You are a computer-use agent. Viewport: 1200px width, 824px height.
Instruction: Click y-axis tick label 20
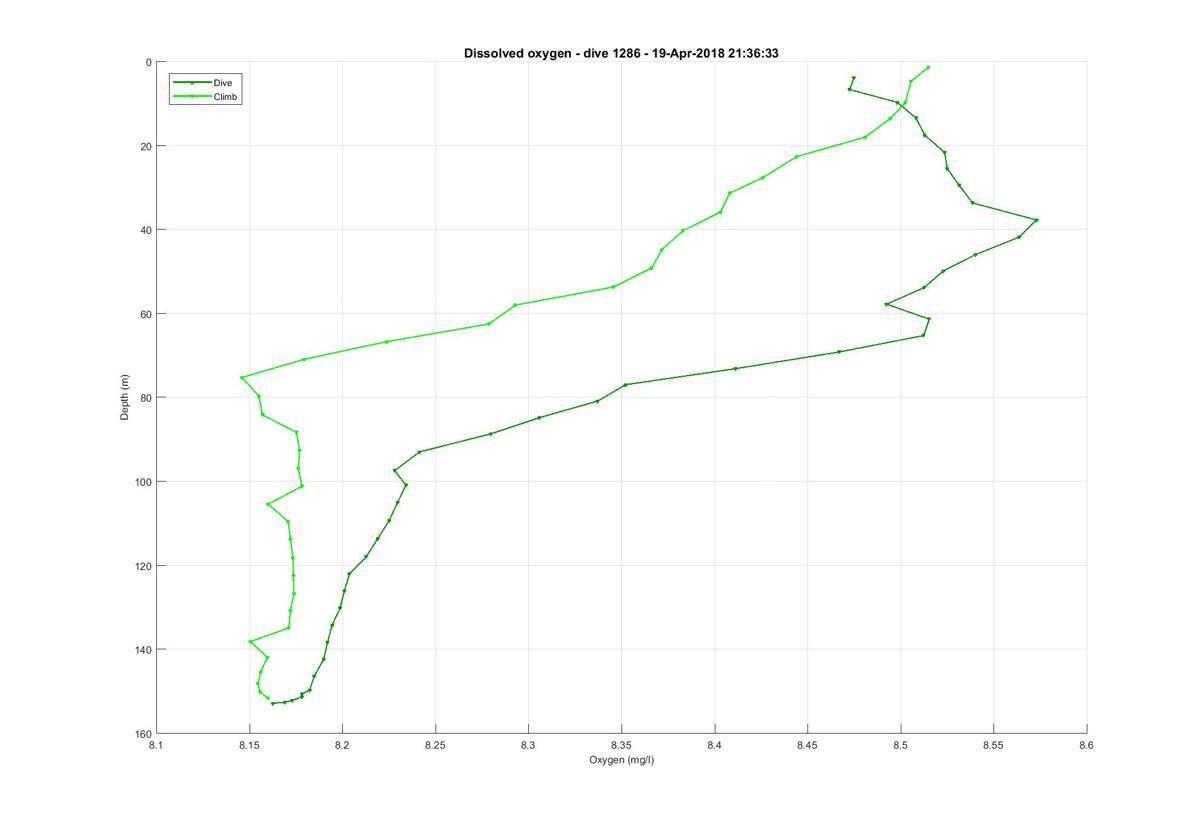coord(144,146)
